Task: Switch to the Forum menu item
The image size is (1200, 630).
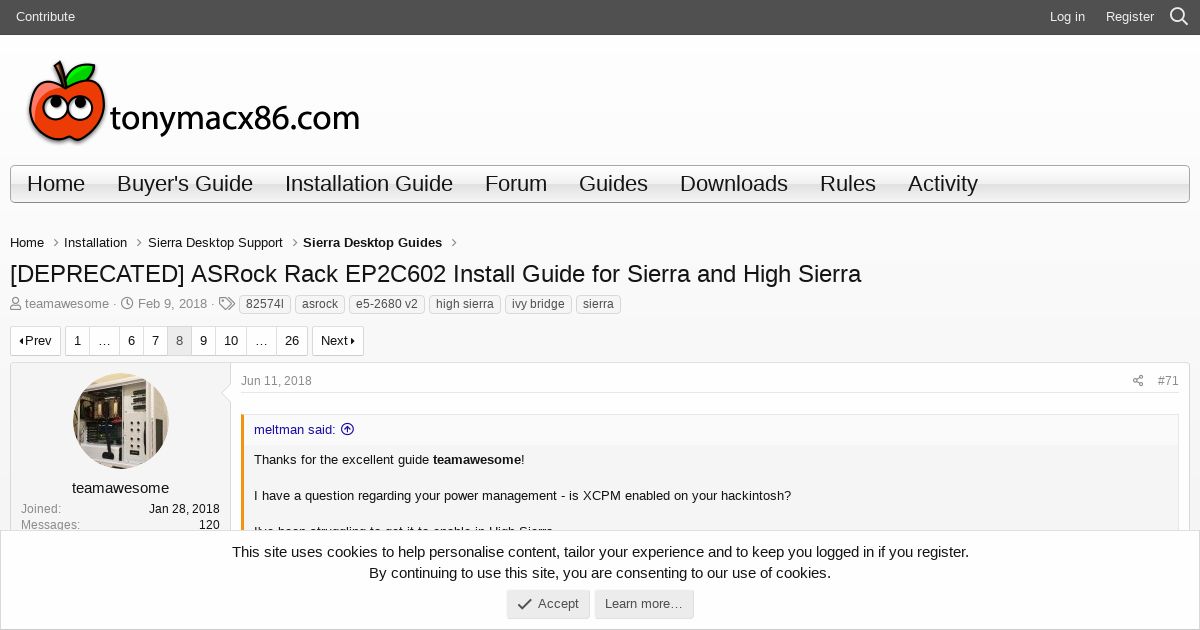Action: 516,184
